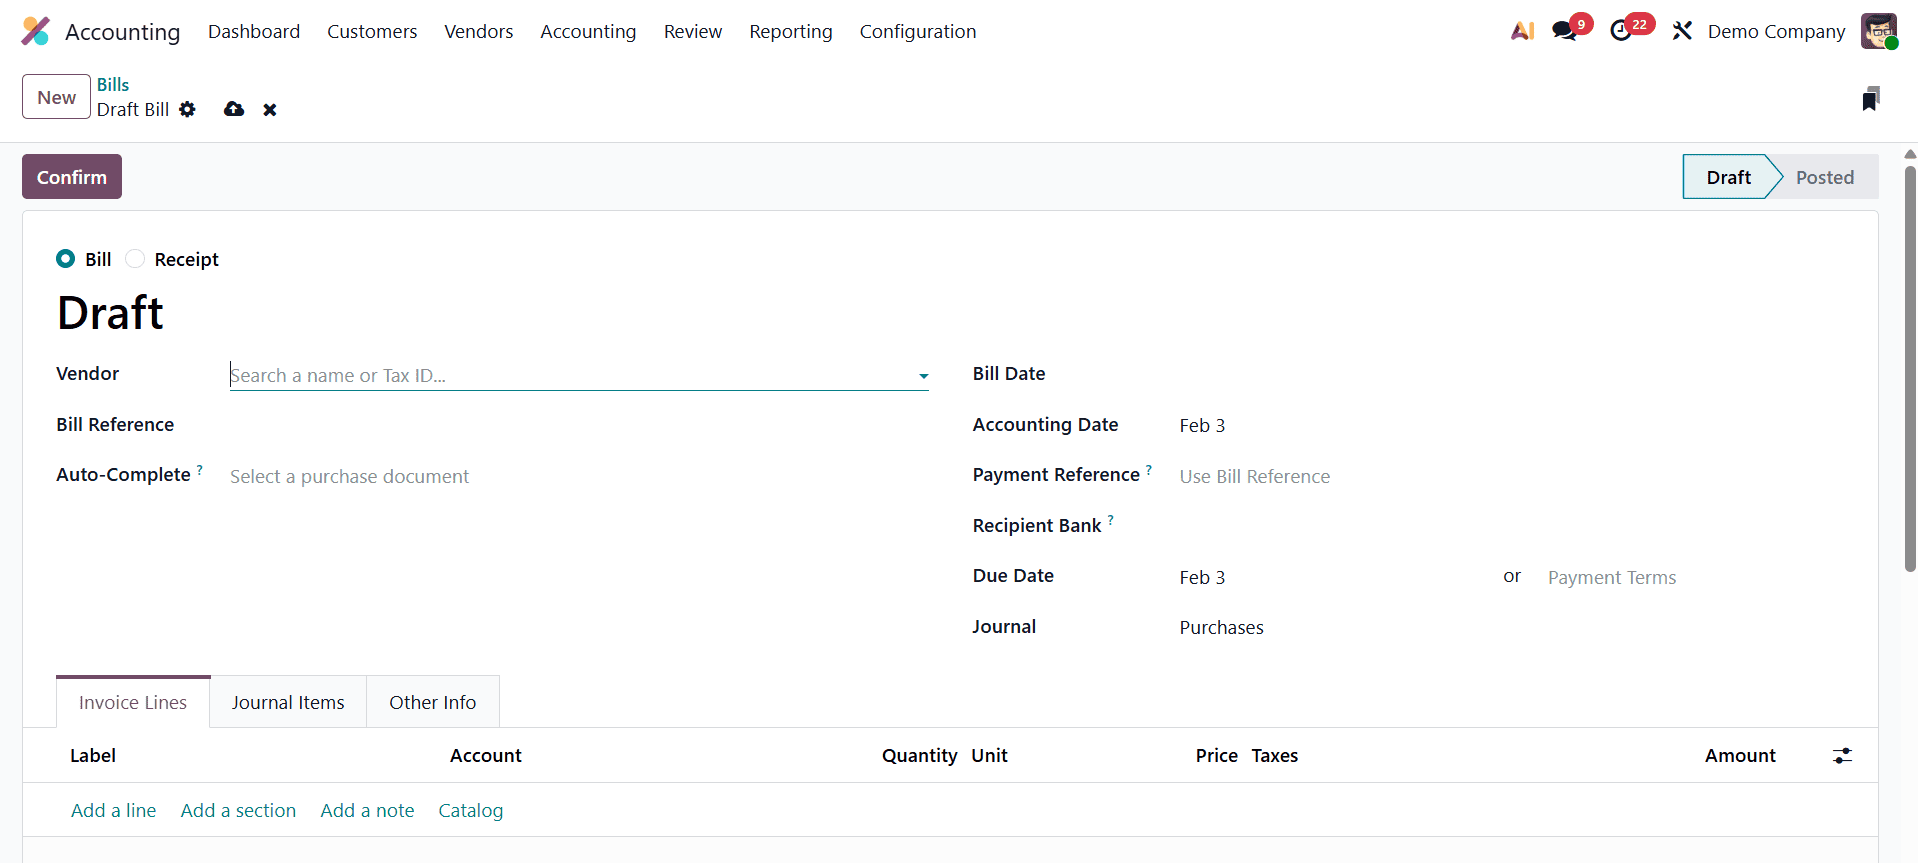Click the Accounting app logo icon
The width and height of the screenshot is (1918, 863).
click(x=36, y=31)
